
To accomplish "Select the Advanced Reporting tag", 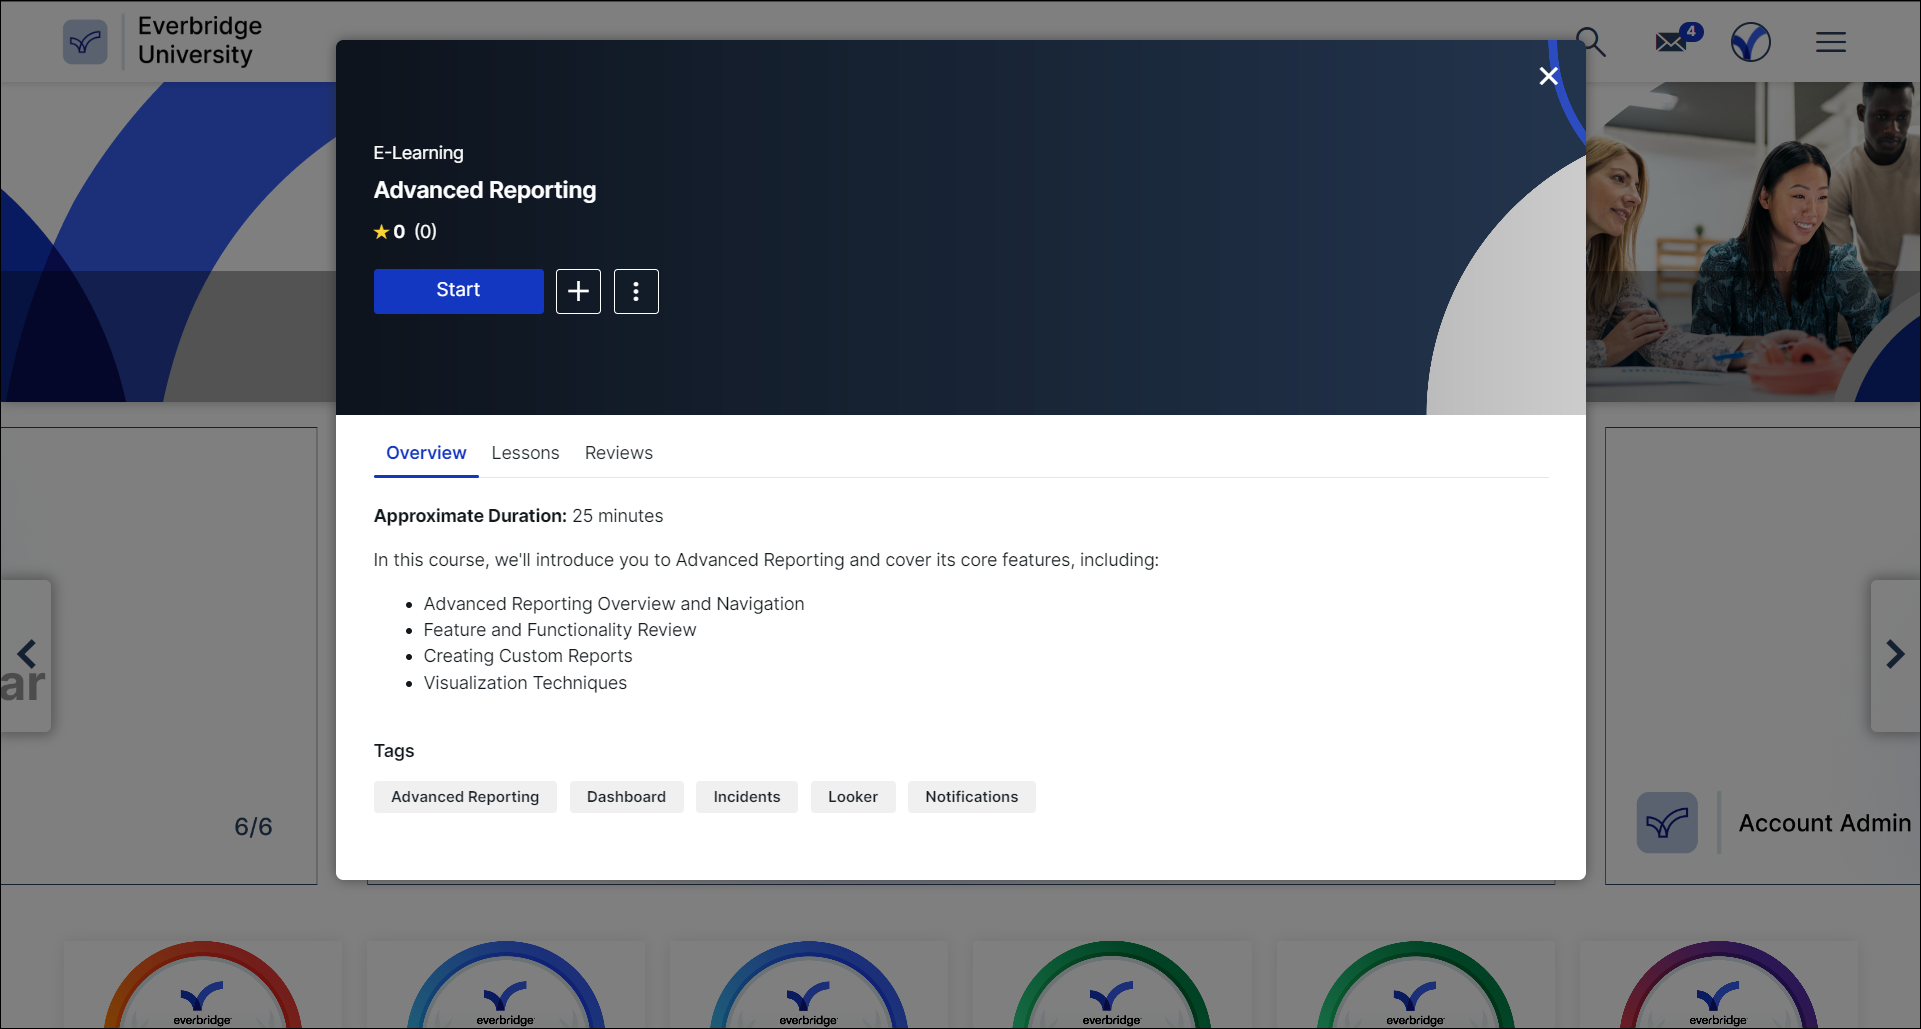I will 465,797.
